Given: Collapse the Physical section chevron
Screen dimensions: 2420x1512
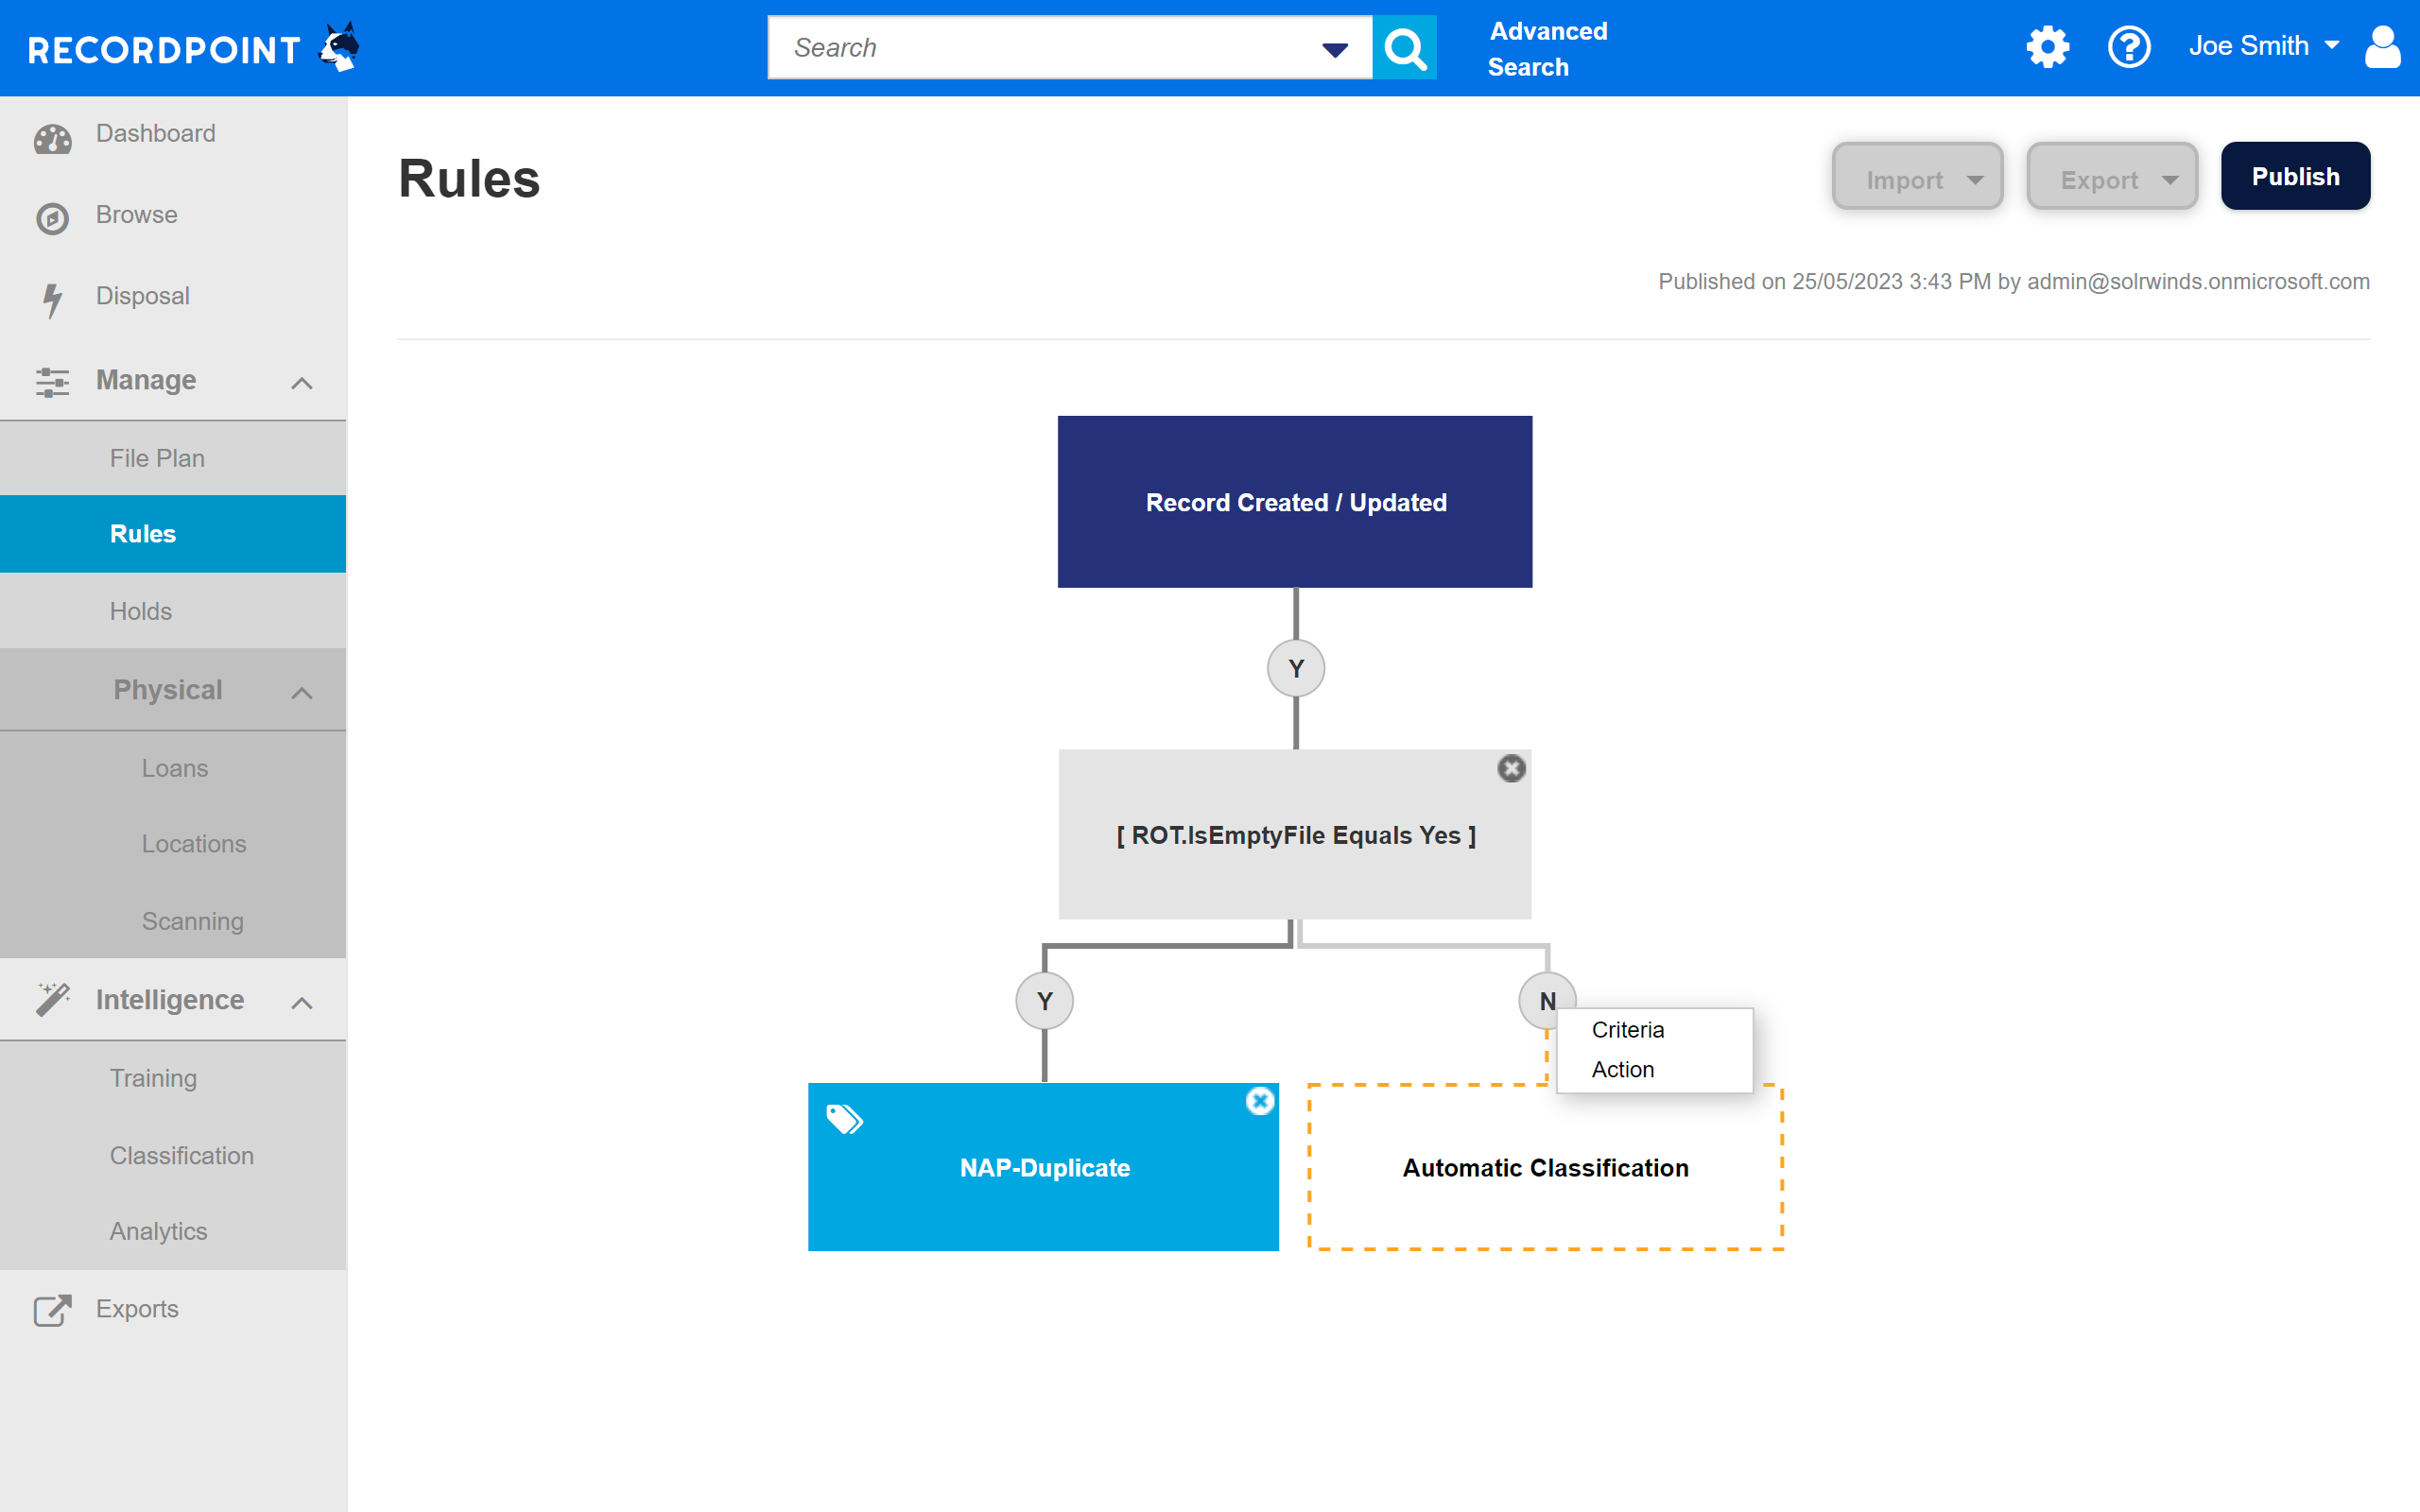Looking at the screenshot, I should coord(301,693).
